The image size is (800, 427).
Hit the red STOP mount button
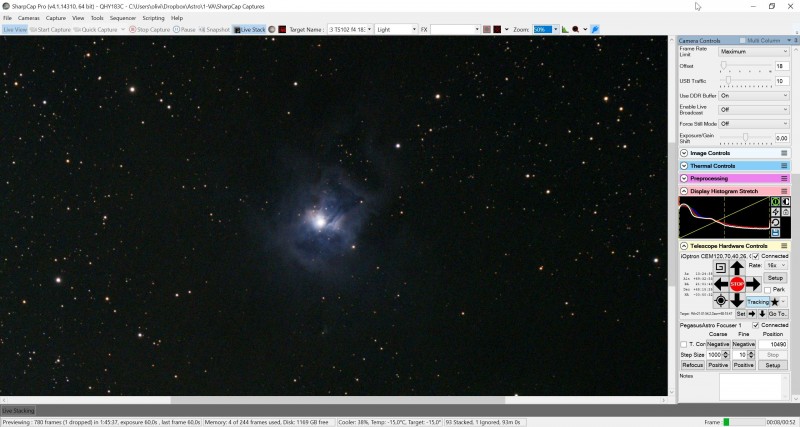pyautogui.click(x=737, y=284)
